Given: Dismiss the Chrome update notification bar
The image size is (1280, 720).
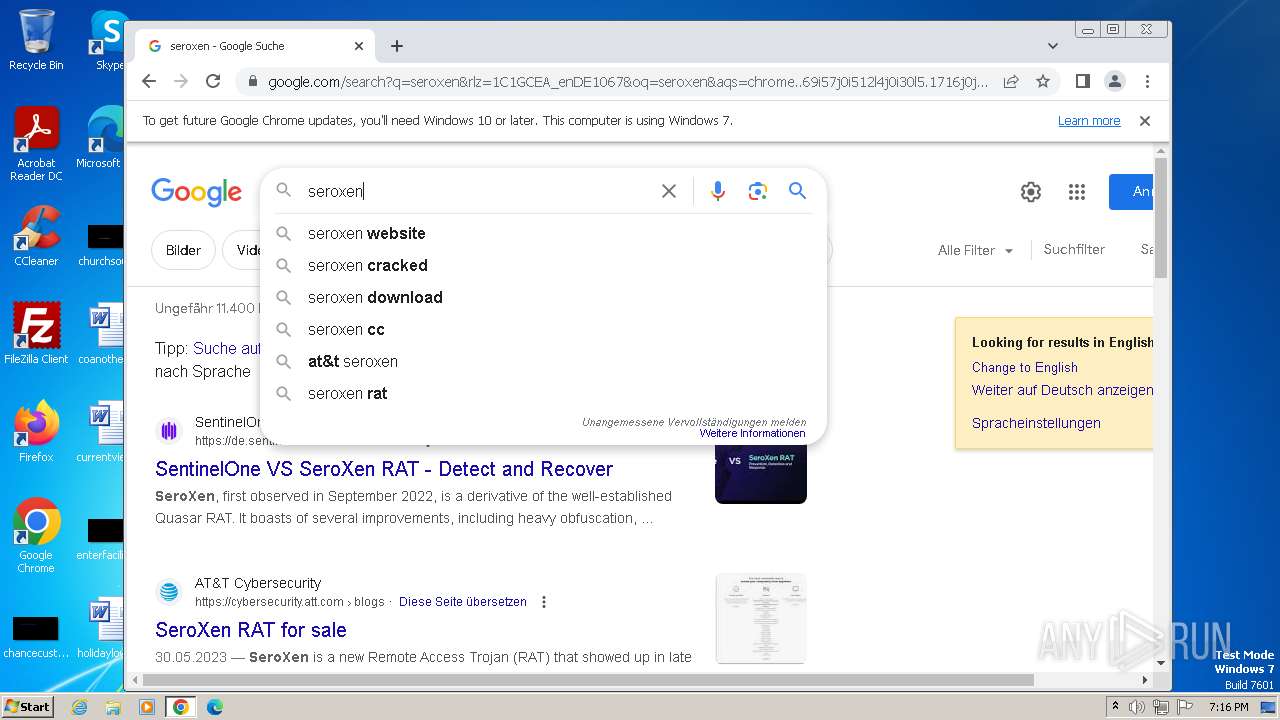Looking at the screenshot, I should click(1145, 120).
